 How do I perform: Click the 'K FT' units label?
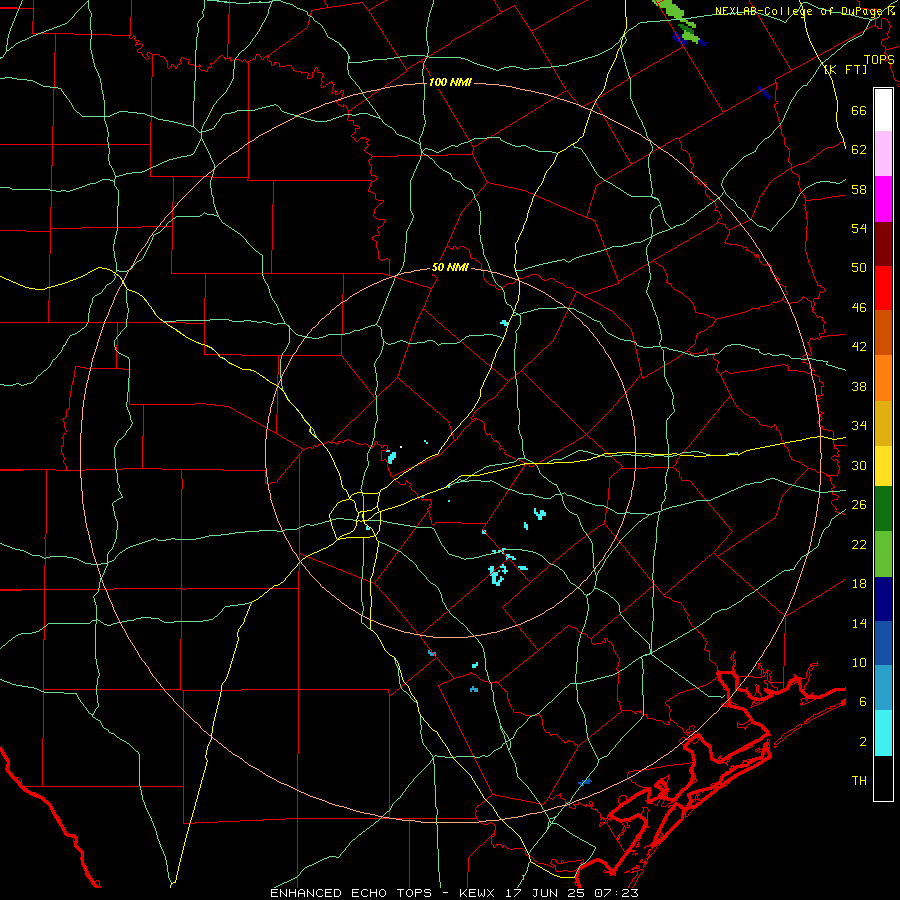pyautogui.click(x=845, y=70)
